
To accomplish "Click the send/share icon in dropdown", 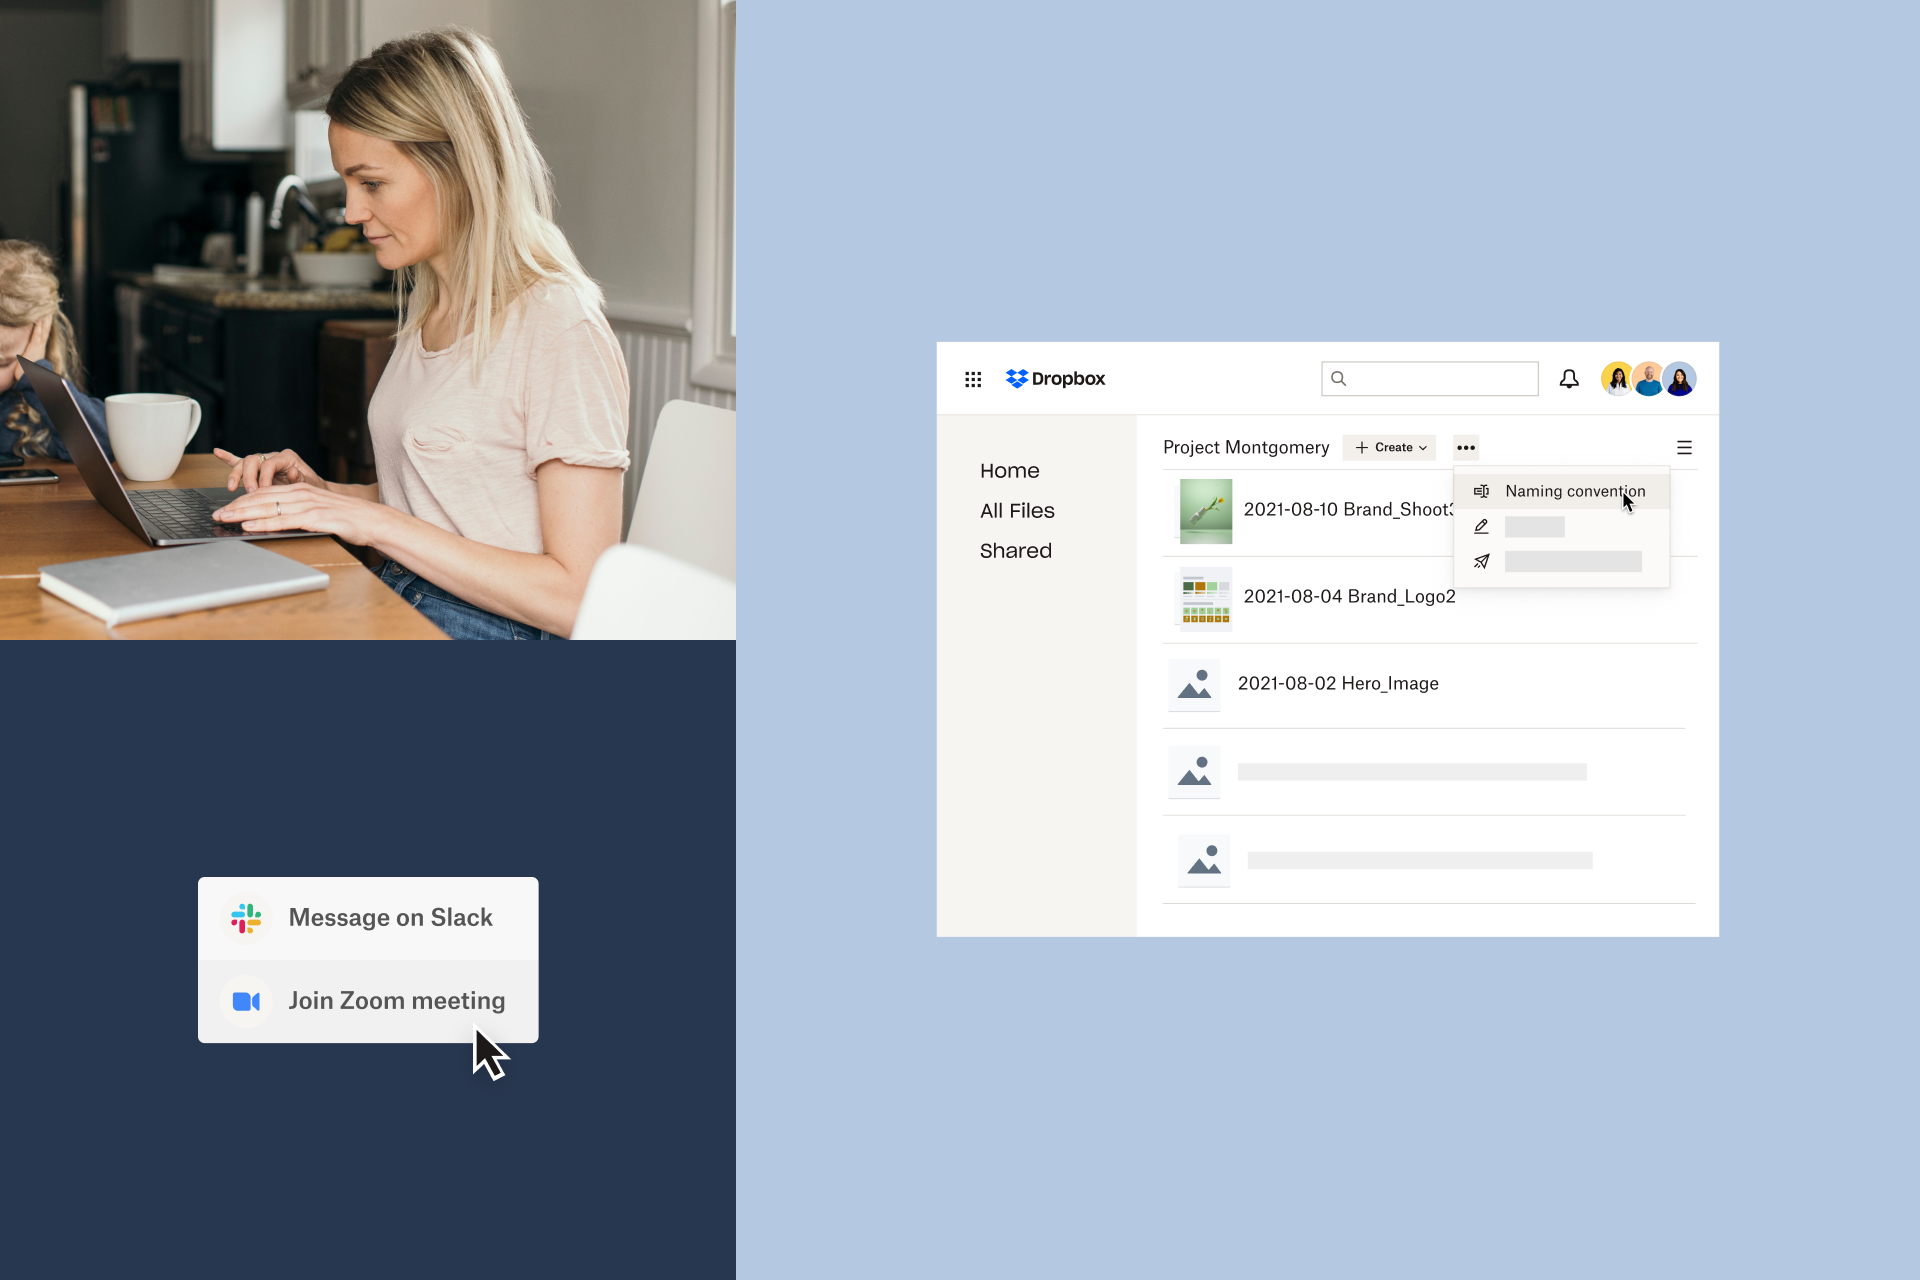I will pos(1481,559).
